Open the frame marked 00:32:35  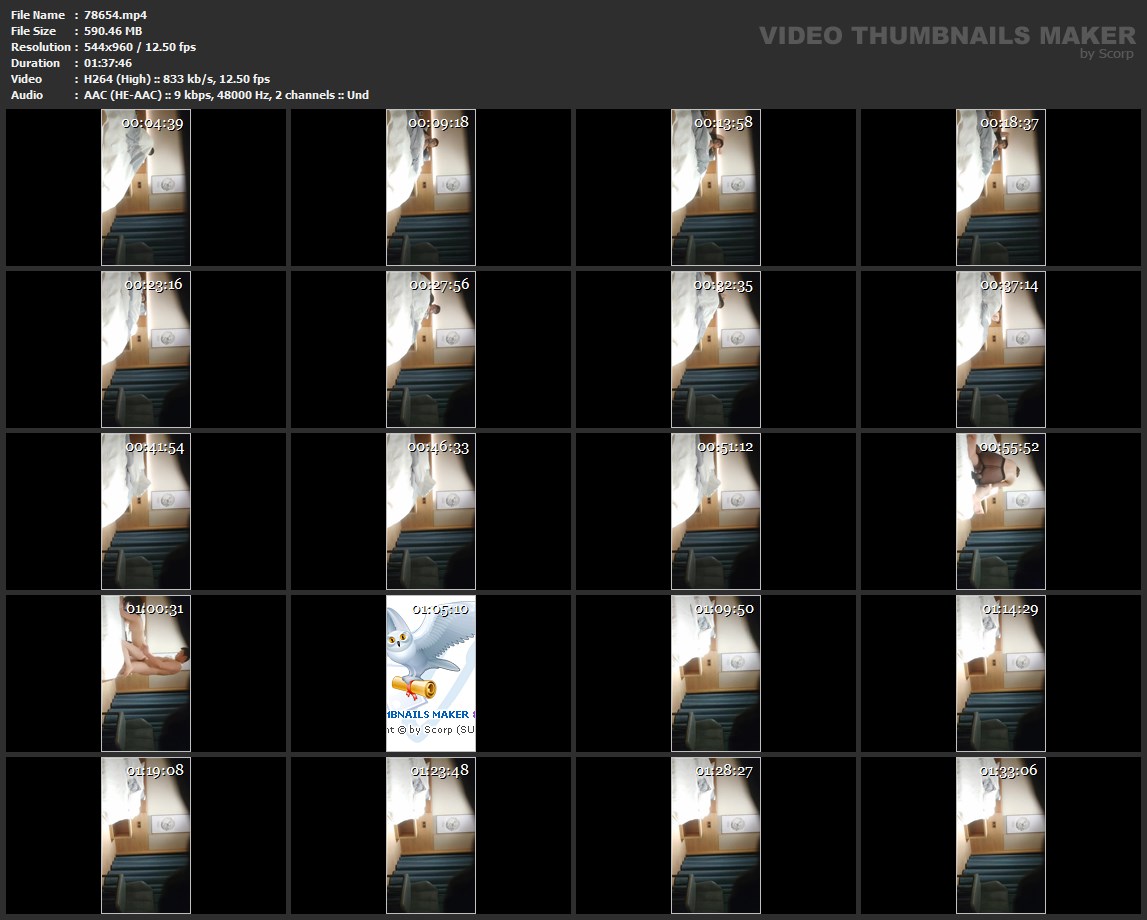point(716,349)
